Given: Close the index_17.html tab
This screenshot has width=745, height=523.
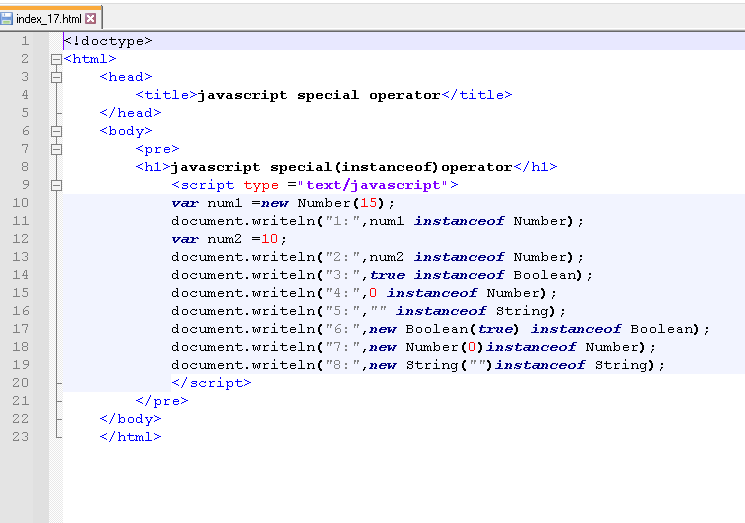Looking at the screenshot, I should click(91, 19).
